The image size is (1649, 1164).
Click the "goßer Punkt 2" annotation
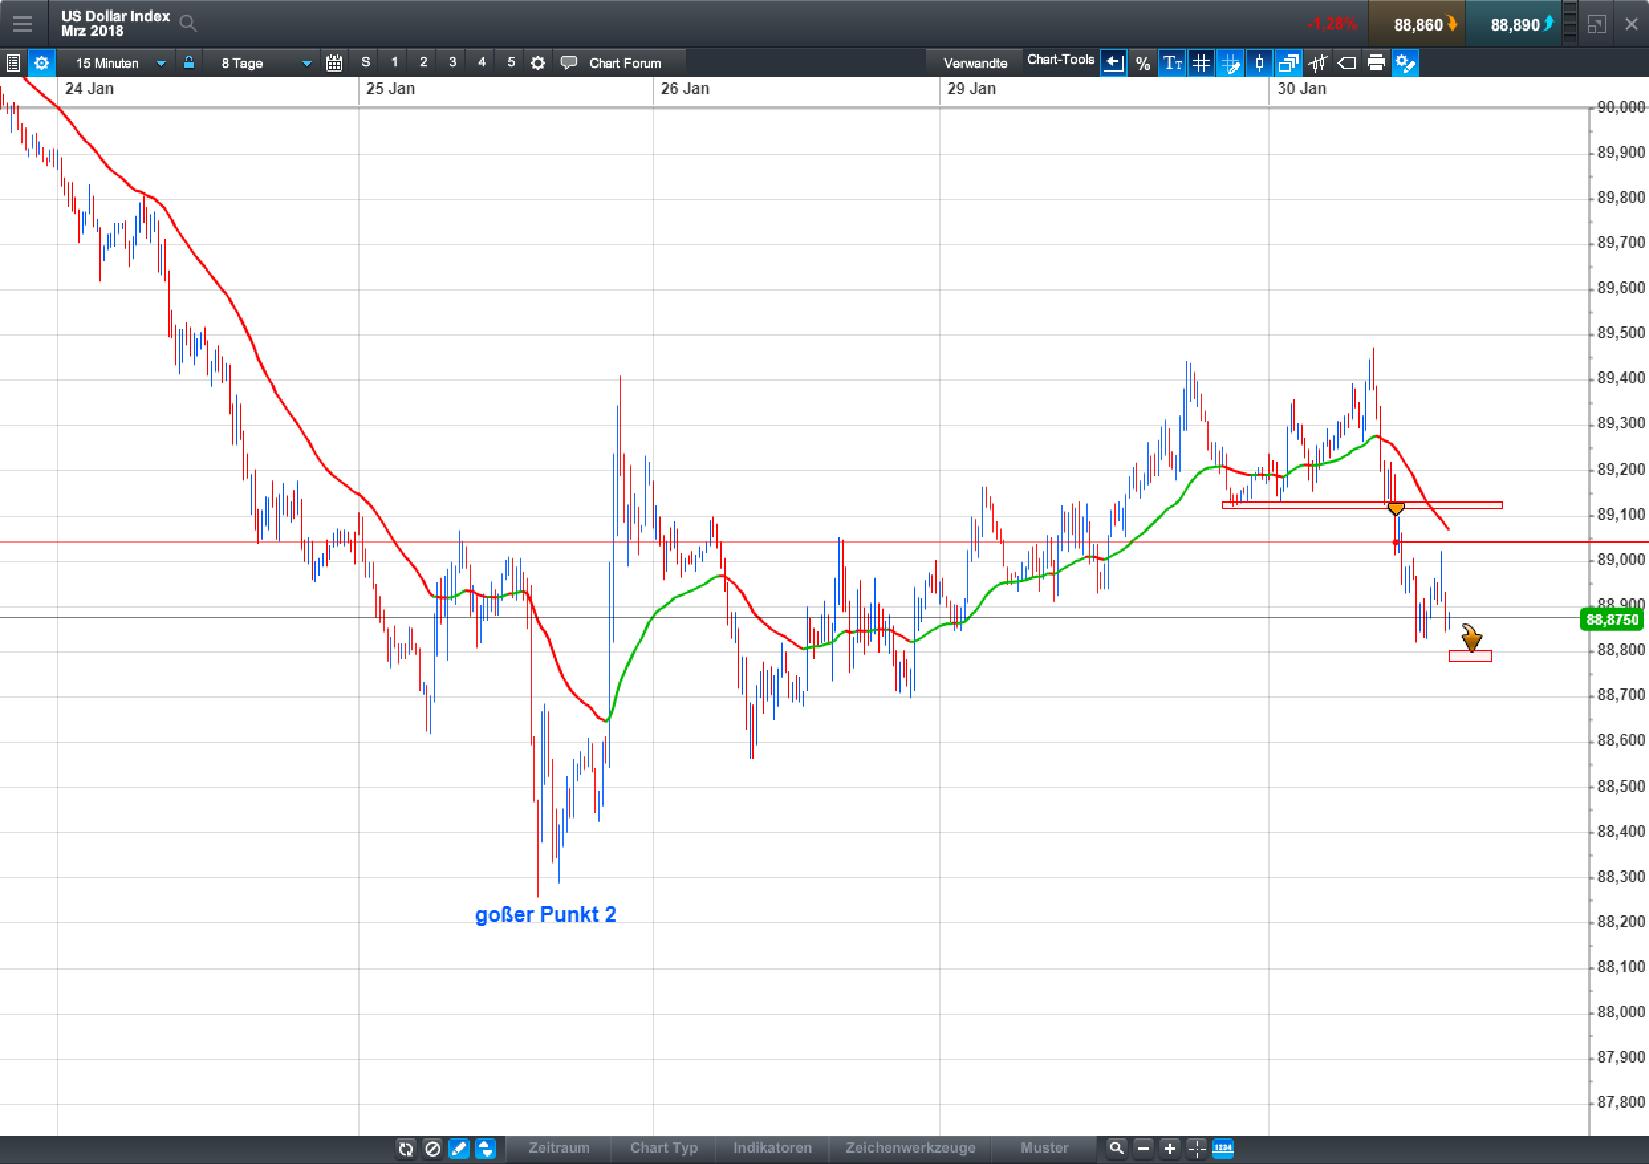point(546,914)
